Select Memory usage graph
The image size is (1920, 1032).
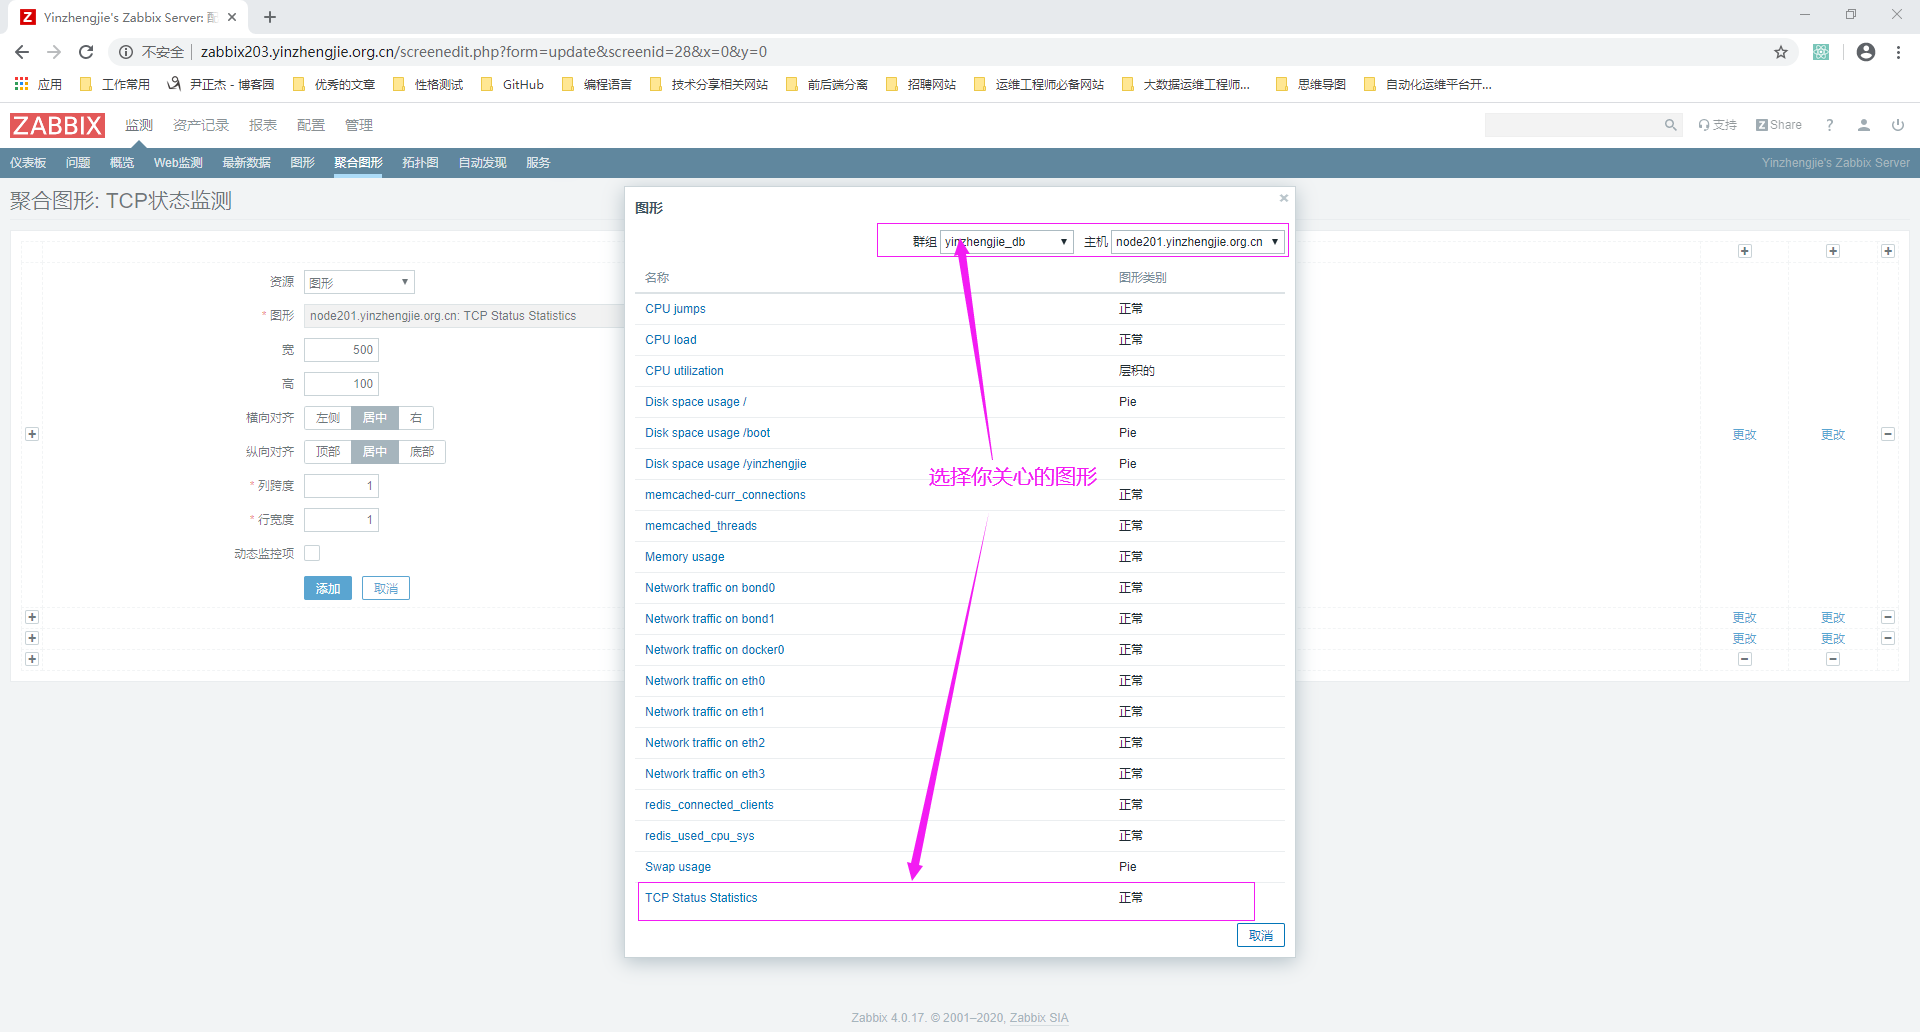[685, 557]
